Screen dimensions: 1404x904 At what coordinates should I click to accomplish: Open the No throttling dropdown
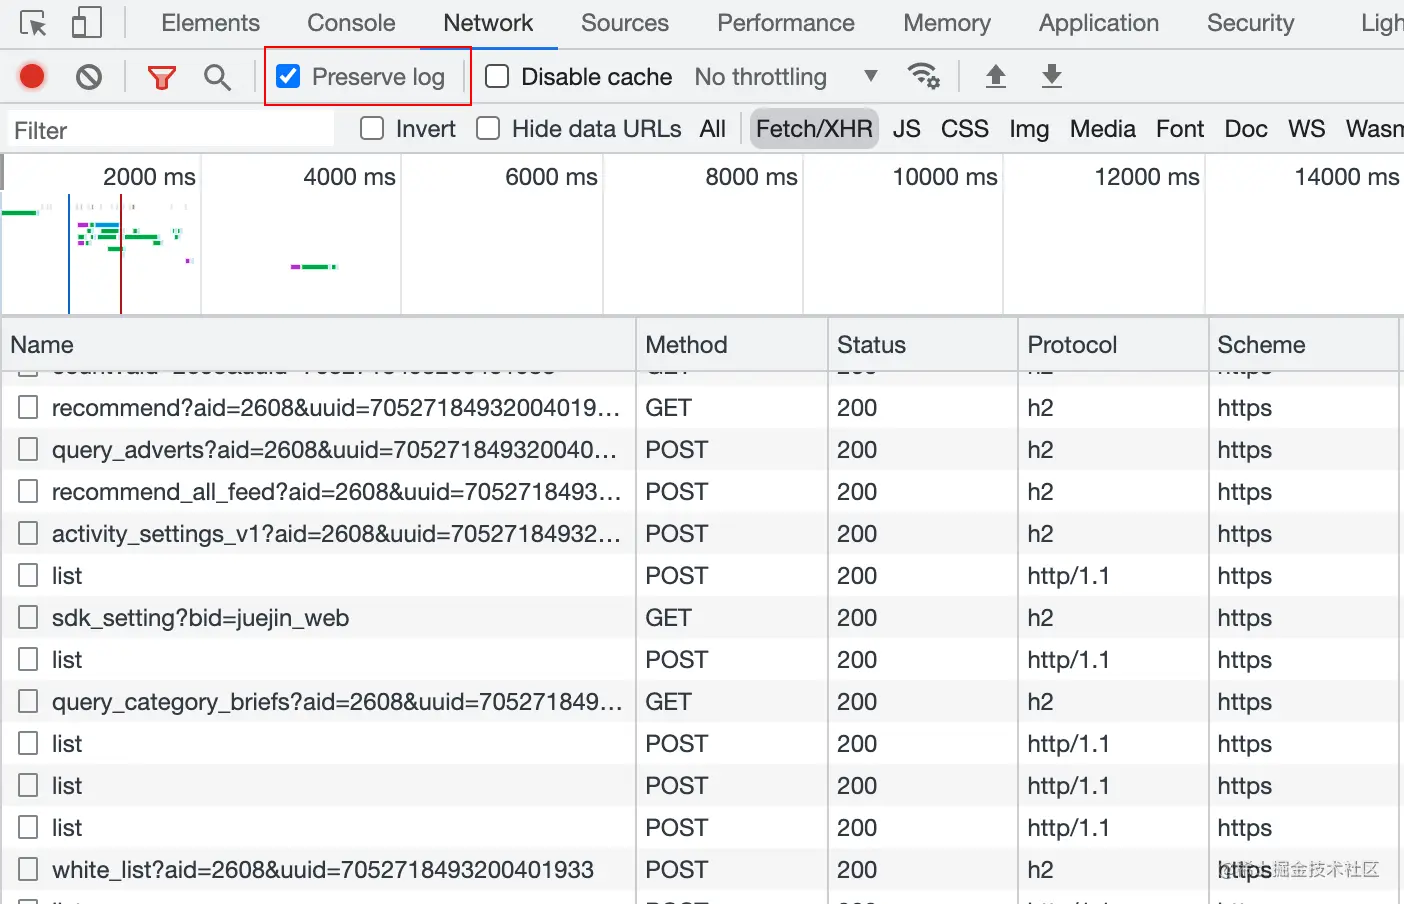[x=786, y=76]
